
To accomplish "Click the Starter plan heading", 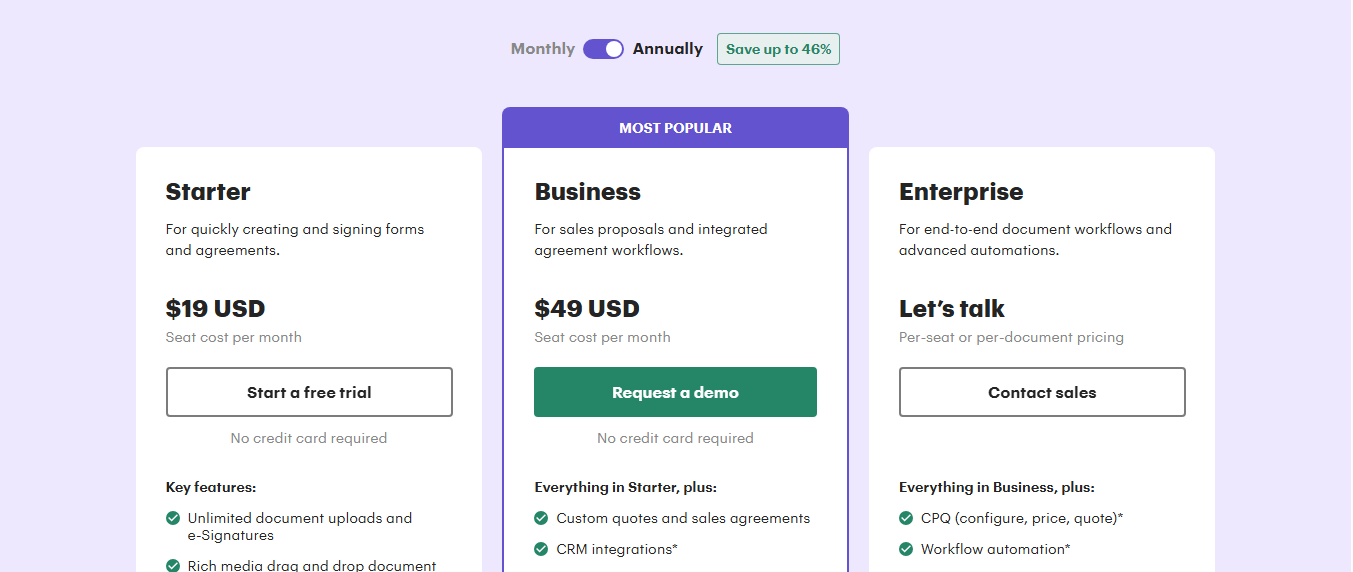I will [208, 192].
